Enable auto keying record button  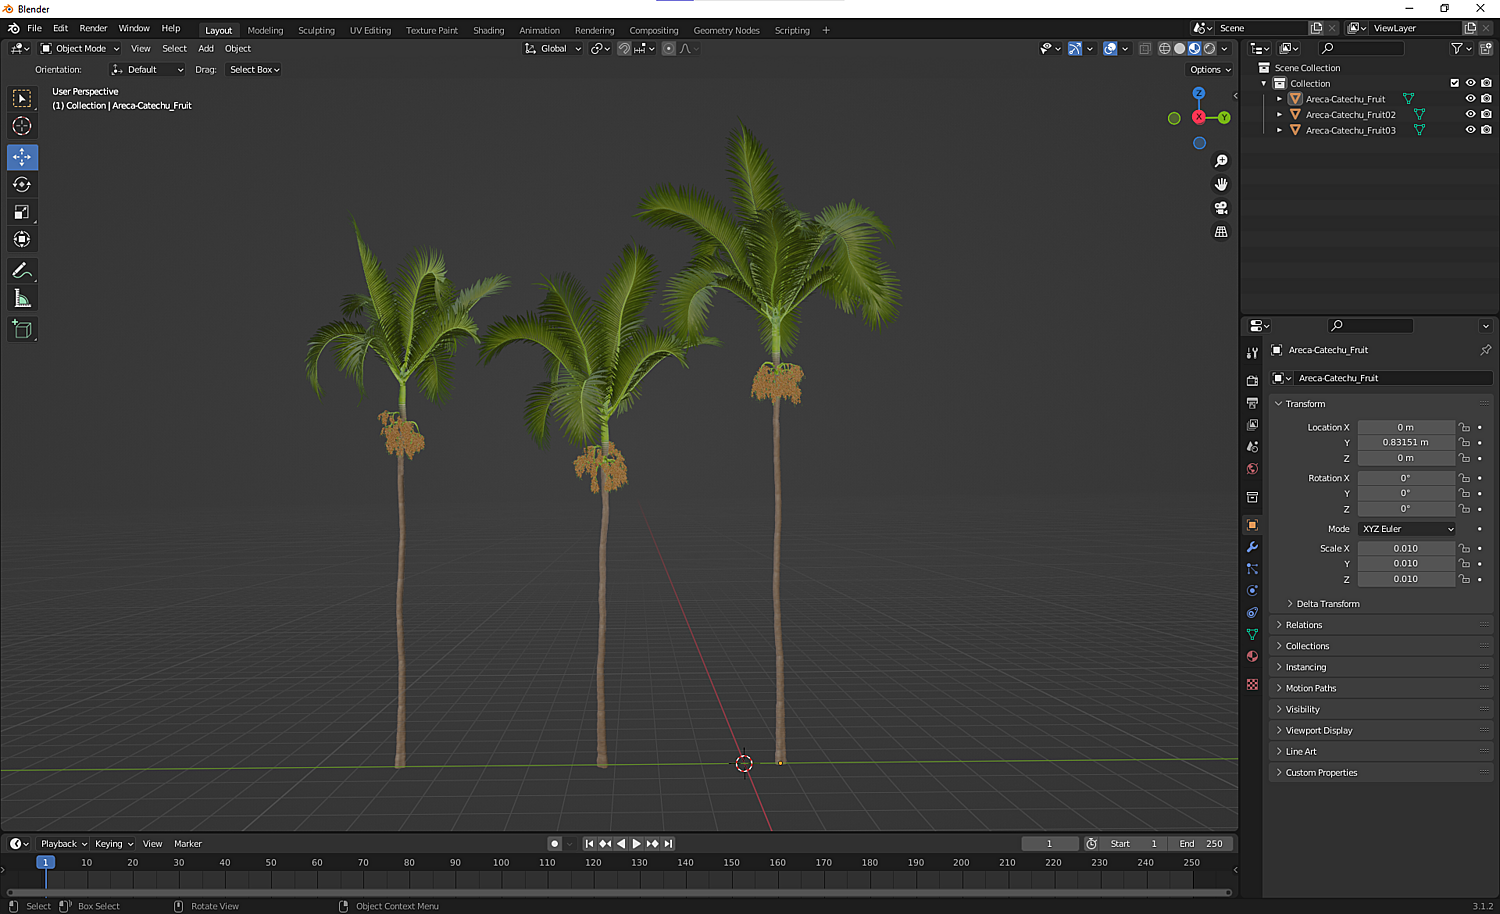point(554,844)
